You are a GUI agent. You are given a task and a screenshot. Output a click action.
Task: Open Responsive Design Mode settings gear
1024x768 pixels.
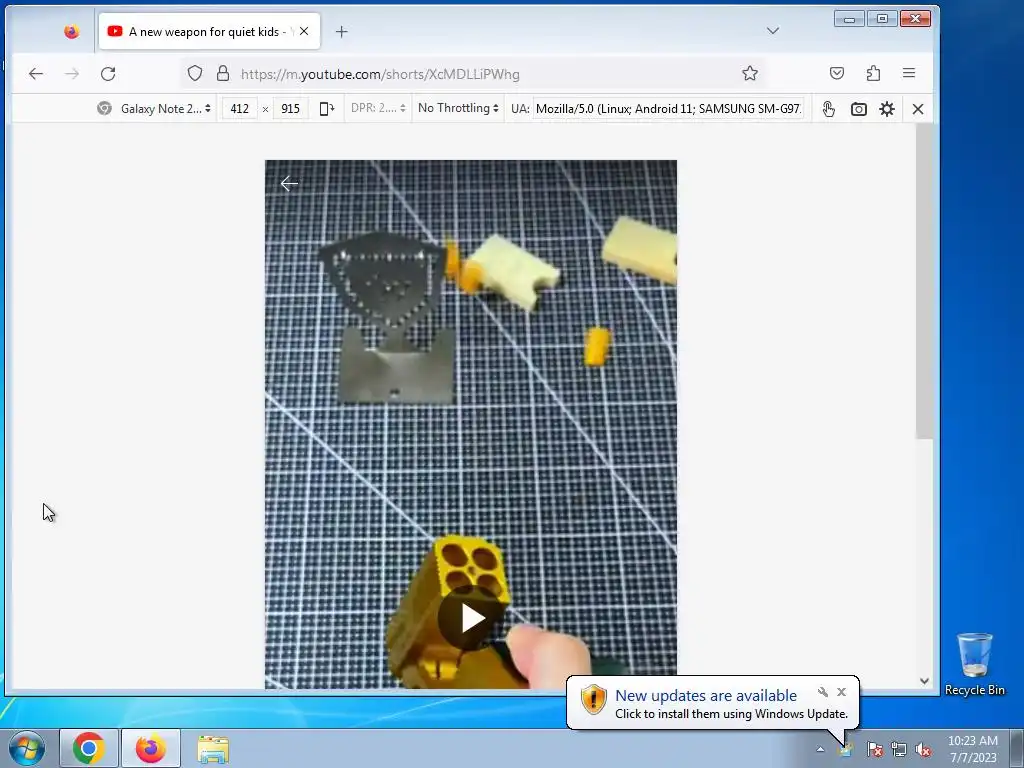[x=887, y=109]
